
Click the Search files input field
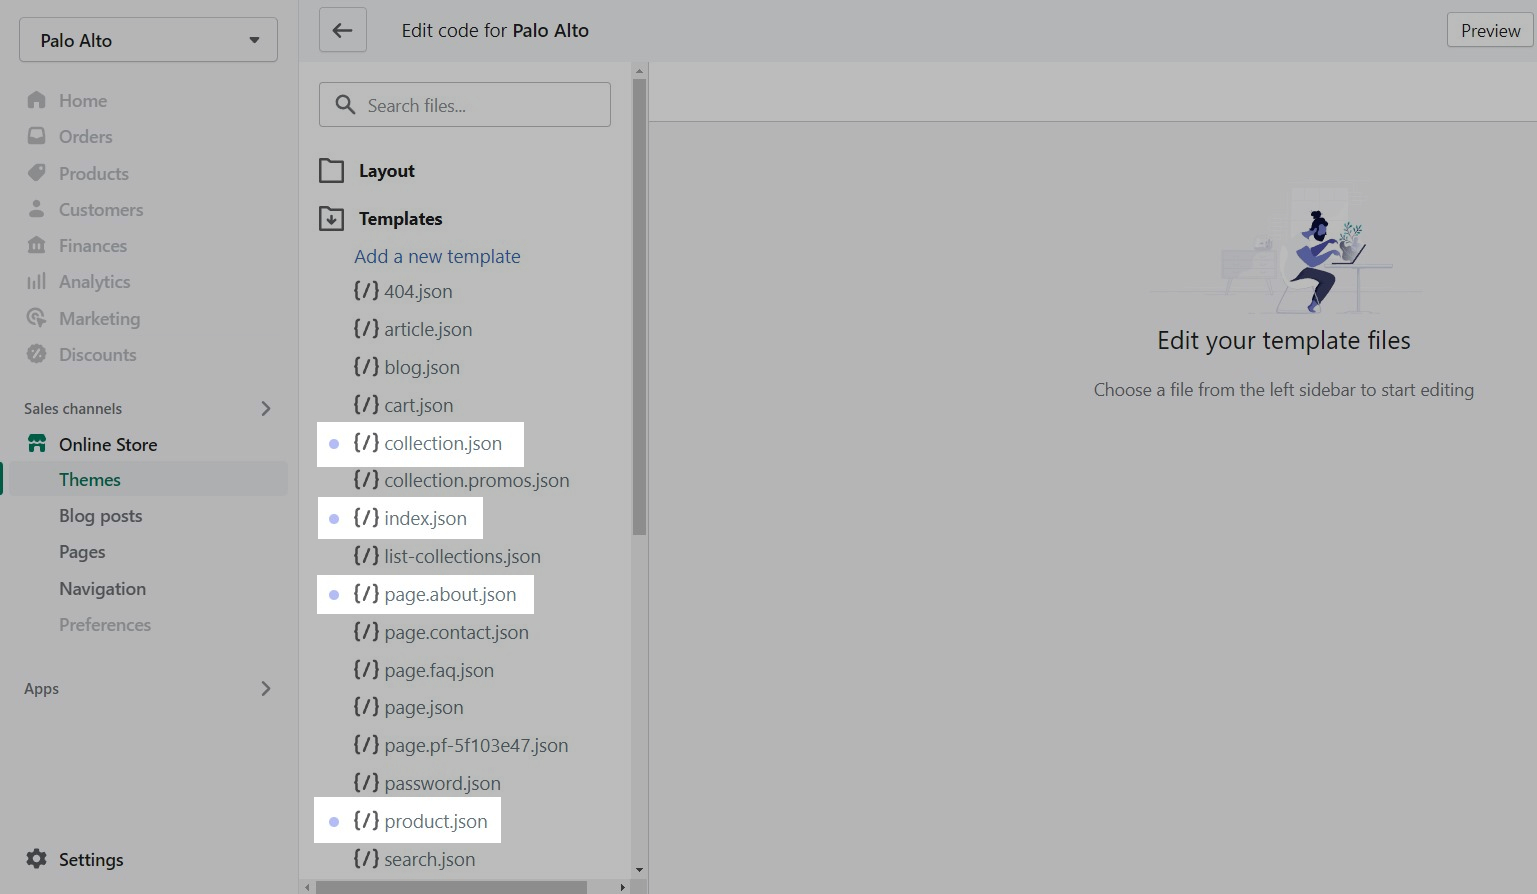click(480, 105)
